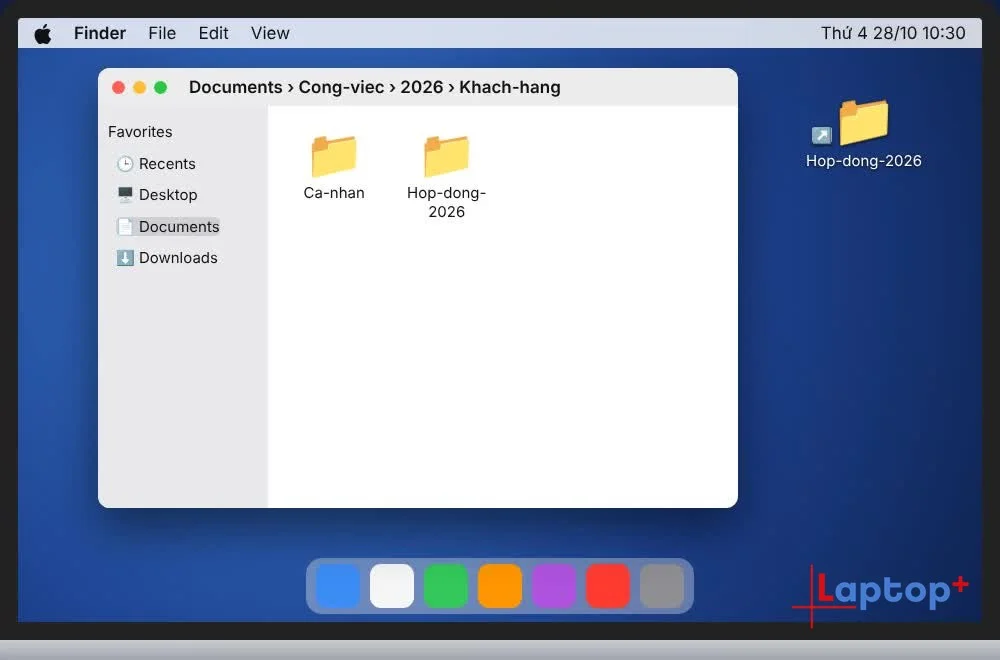The image size is (1000, 660).
Task: Select Desktop in the sidebar
Action: 157,194
